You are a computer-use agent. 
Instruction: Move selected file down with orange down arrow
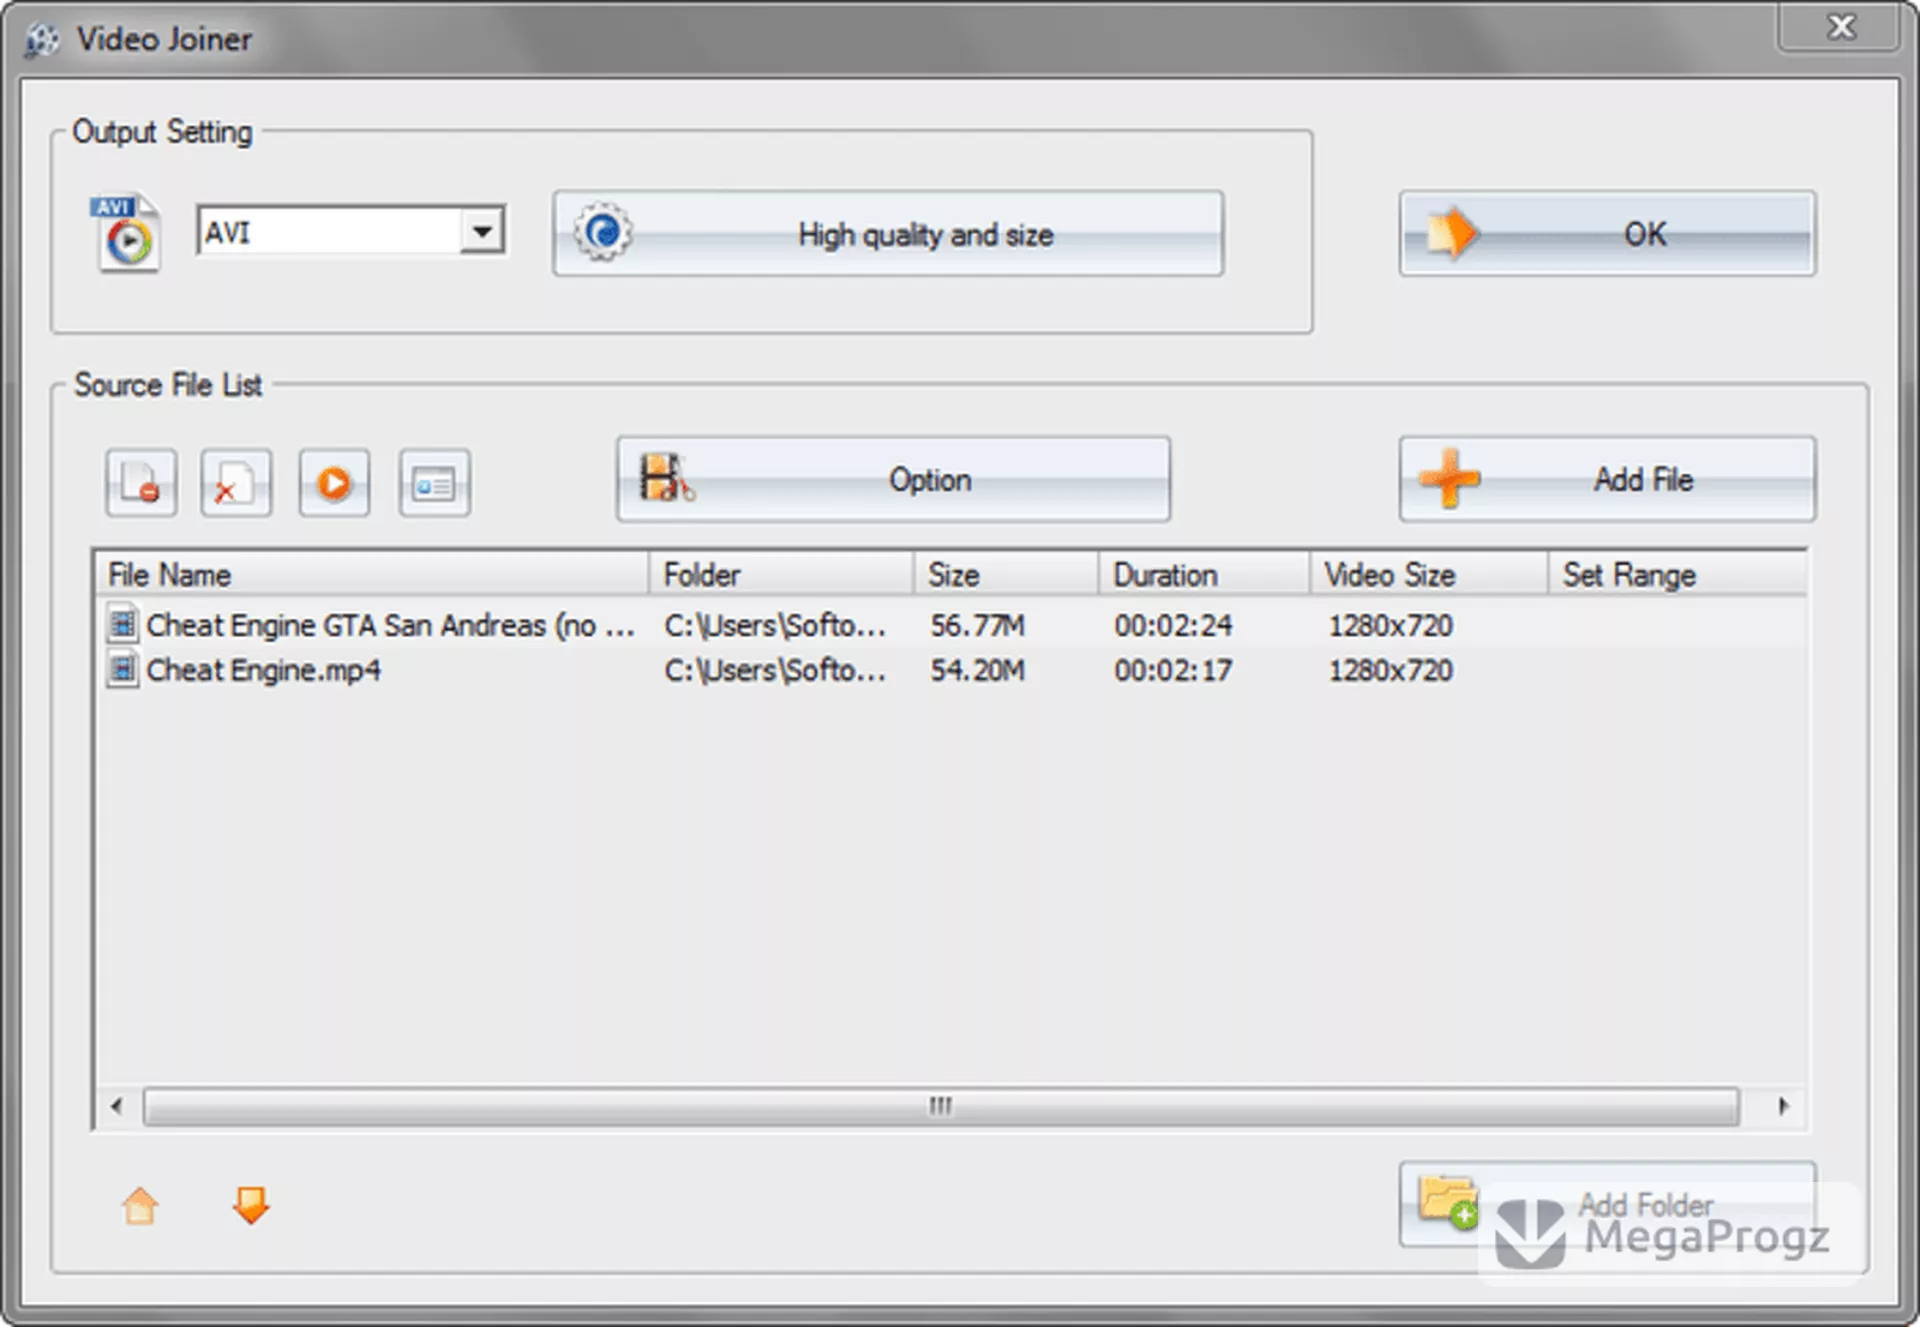250,1205
